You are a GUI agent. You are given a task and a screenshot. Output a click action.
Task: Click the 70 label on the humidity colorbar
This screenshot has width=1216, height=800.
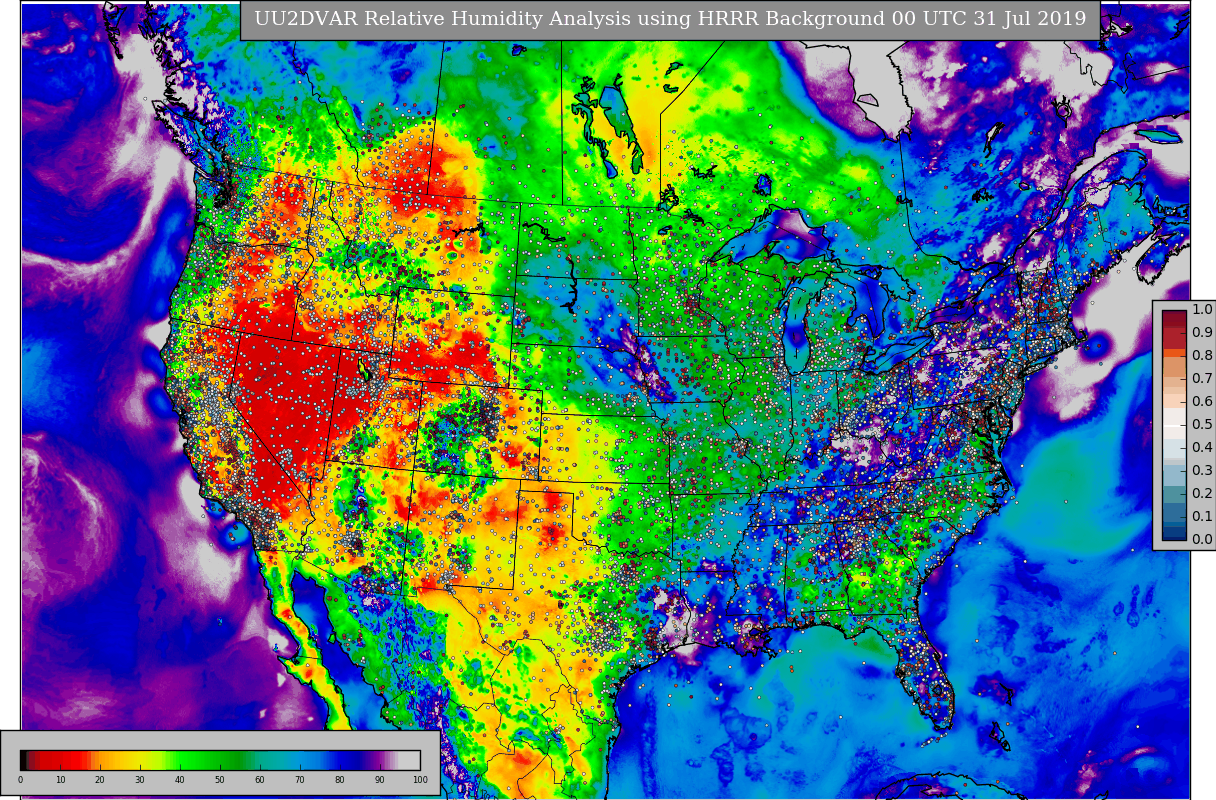pyautogui.click(x=300, y=779)
